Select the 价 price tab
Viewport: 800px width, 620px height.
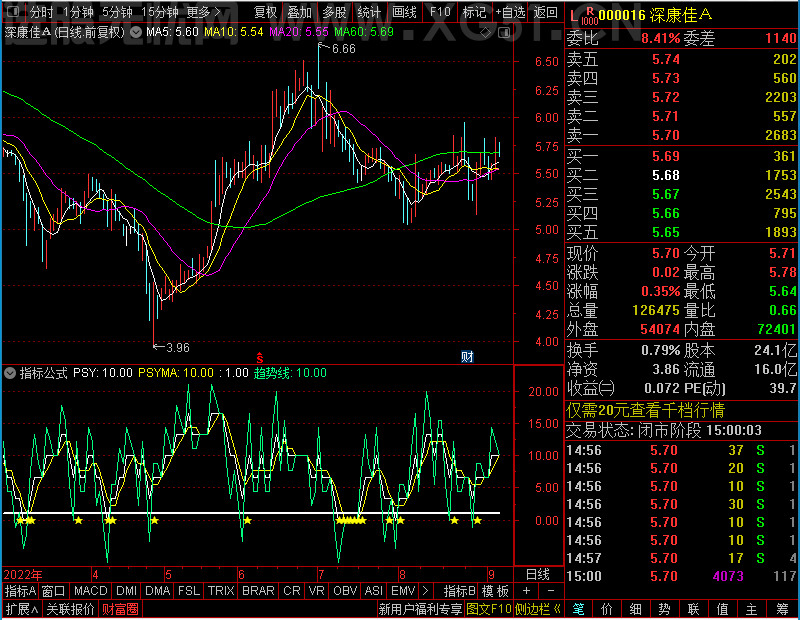(607, 609)
